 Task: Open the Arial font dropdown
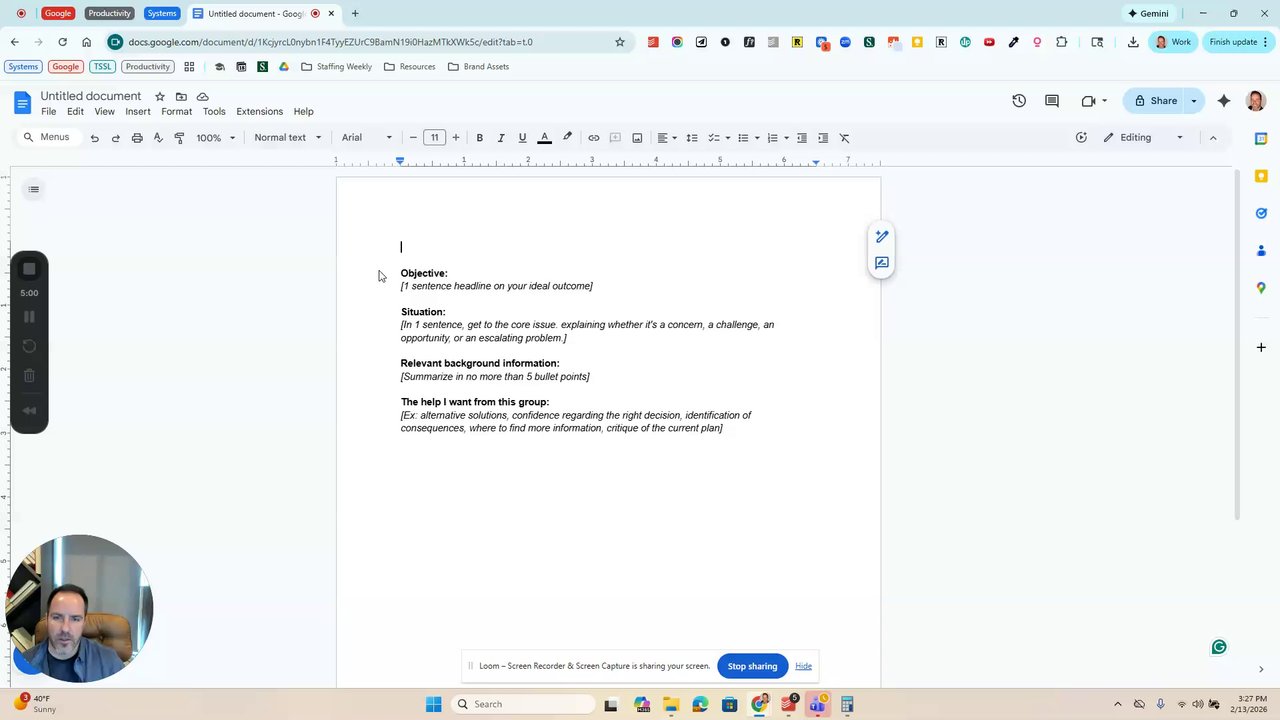tap(367, 138)
